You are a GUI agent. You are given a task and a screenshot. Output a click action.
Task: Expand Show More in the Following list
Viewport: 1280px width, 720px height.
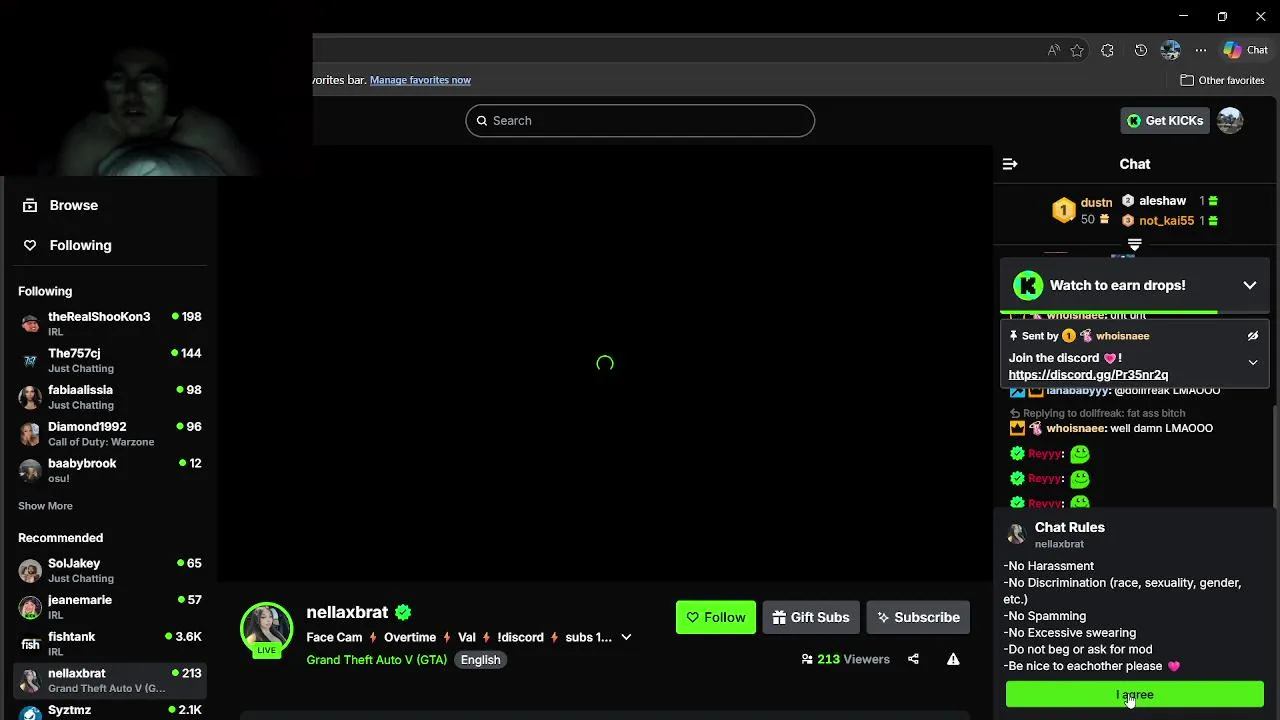45,506
